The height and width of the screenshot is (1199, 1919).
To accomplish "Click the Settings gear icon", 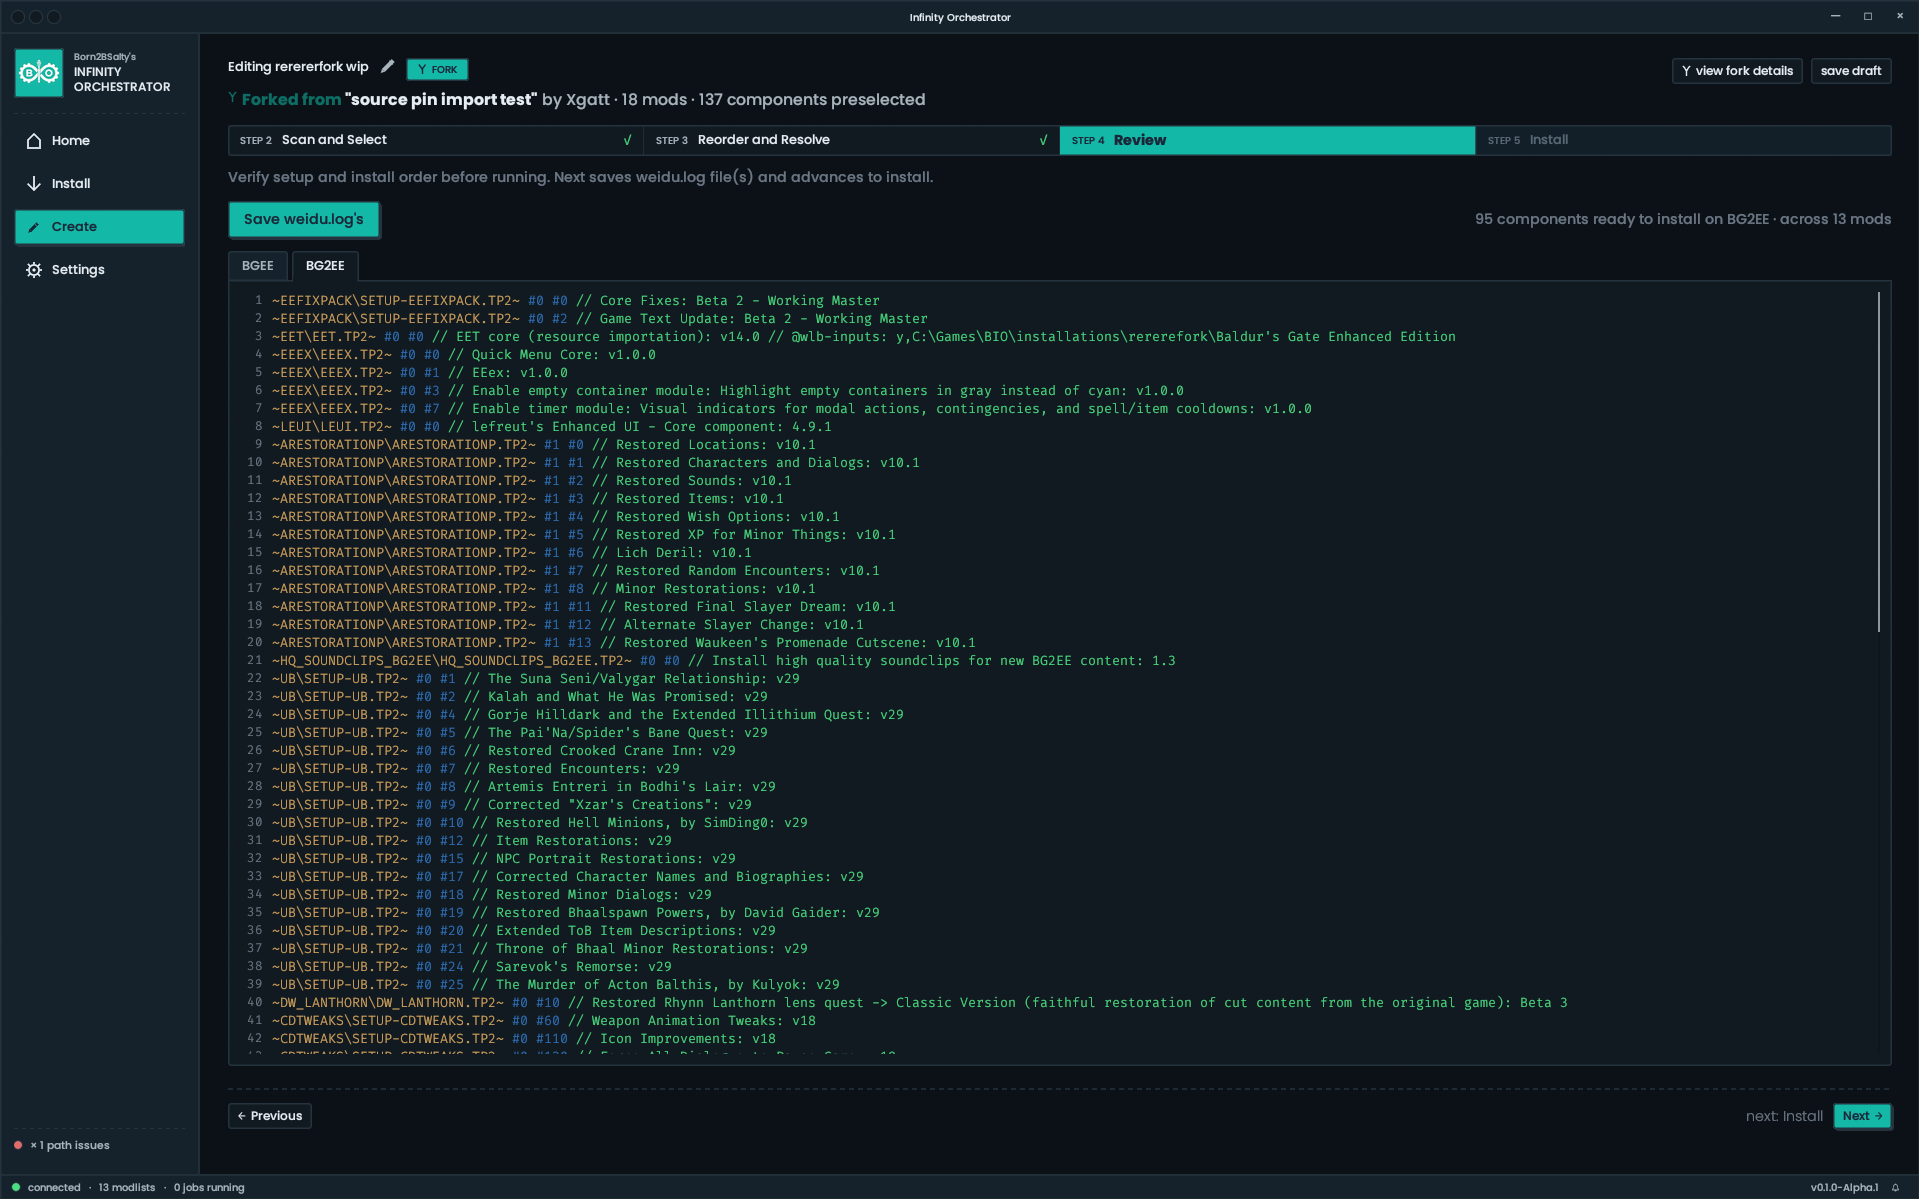I will pyautogui.click(x=34, y=270).
